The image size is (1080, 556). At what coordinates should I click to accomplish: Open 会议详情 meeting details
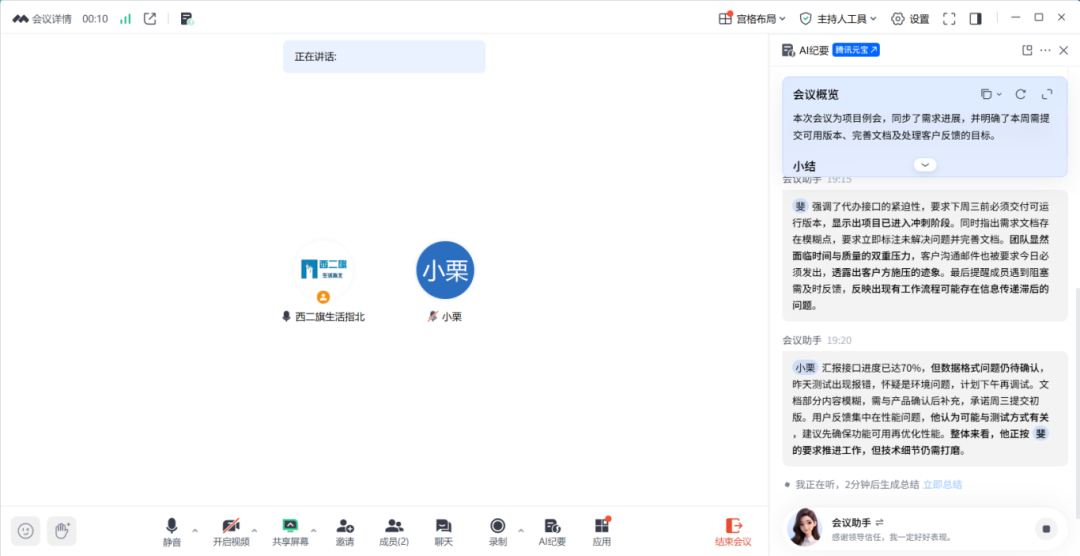tap(42, 19)
